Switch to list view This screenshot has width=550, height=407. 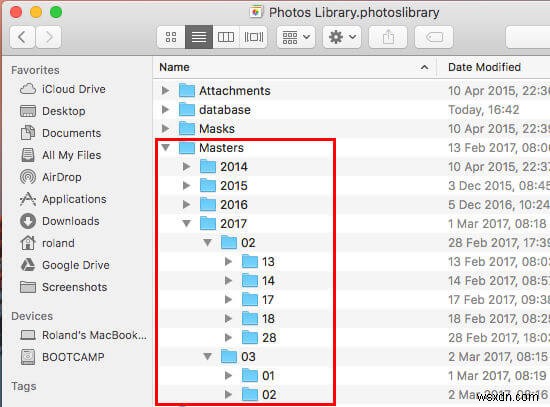click(x=199, y=37)
